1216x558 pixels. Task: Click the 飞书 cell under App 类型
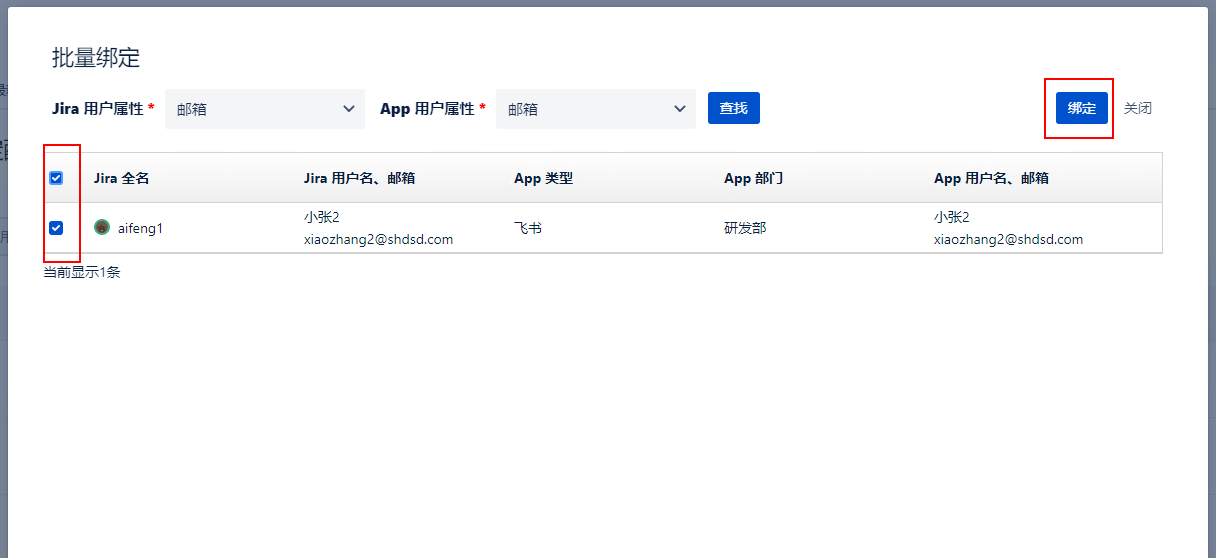click(528, 228)
